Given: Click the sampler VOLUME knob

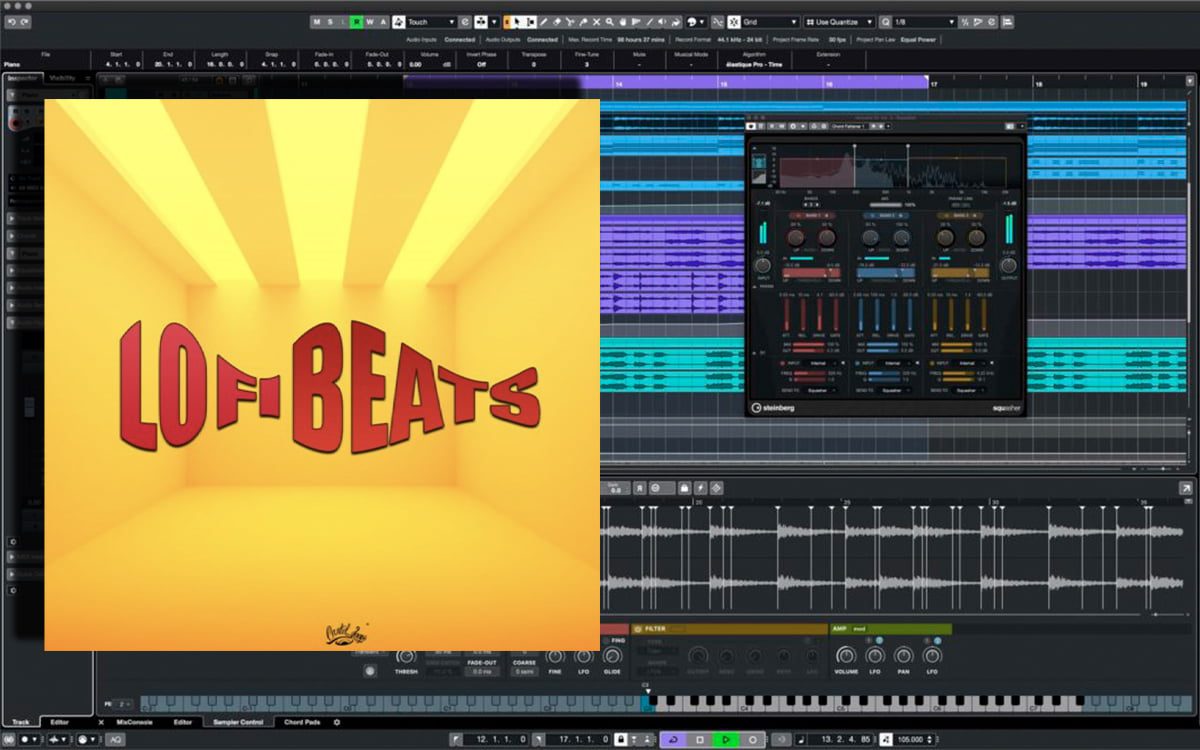Looking at the screenshot, I should click(x=845, y=655).
